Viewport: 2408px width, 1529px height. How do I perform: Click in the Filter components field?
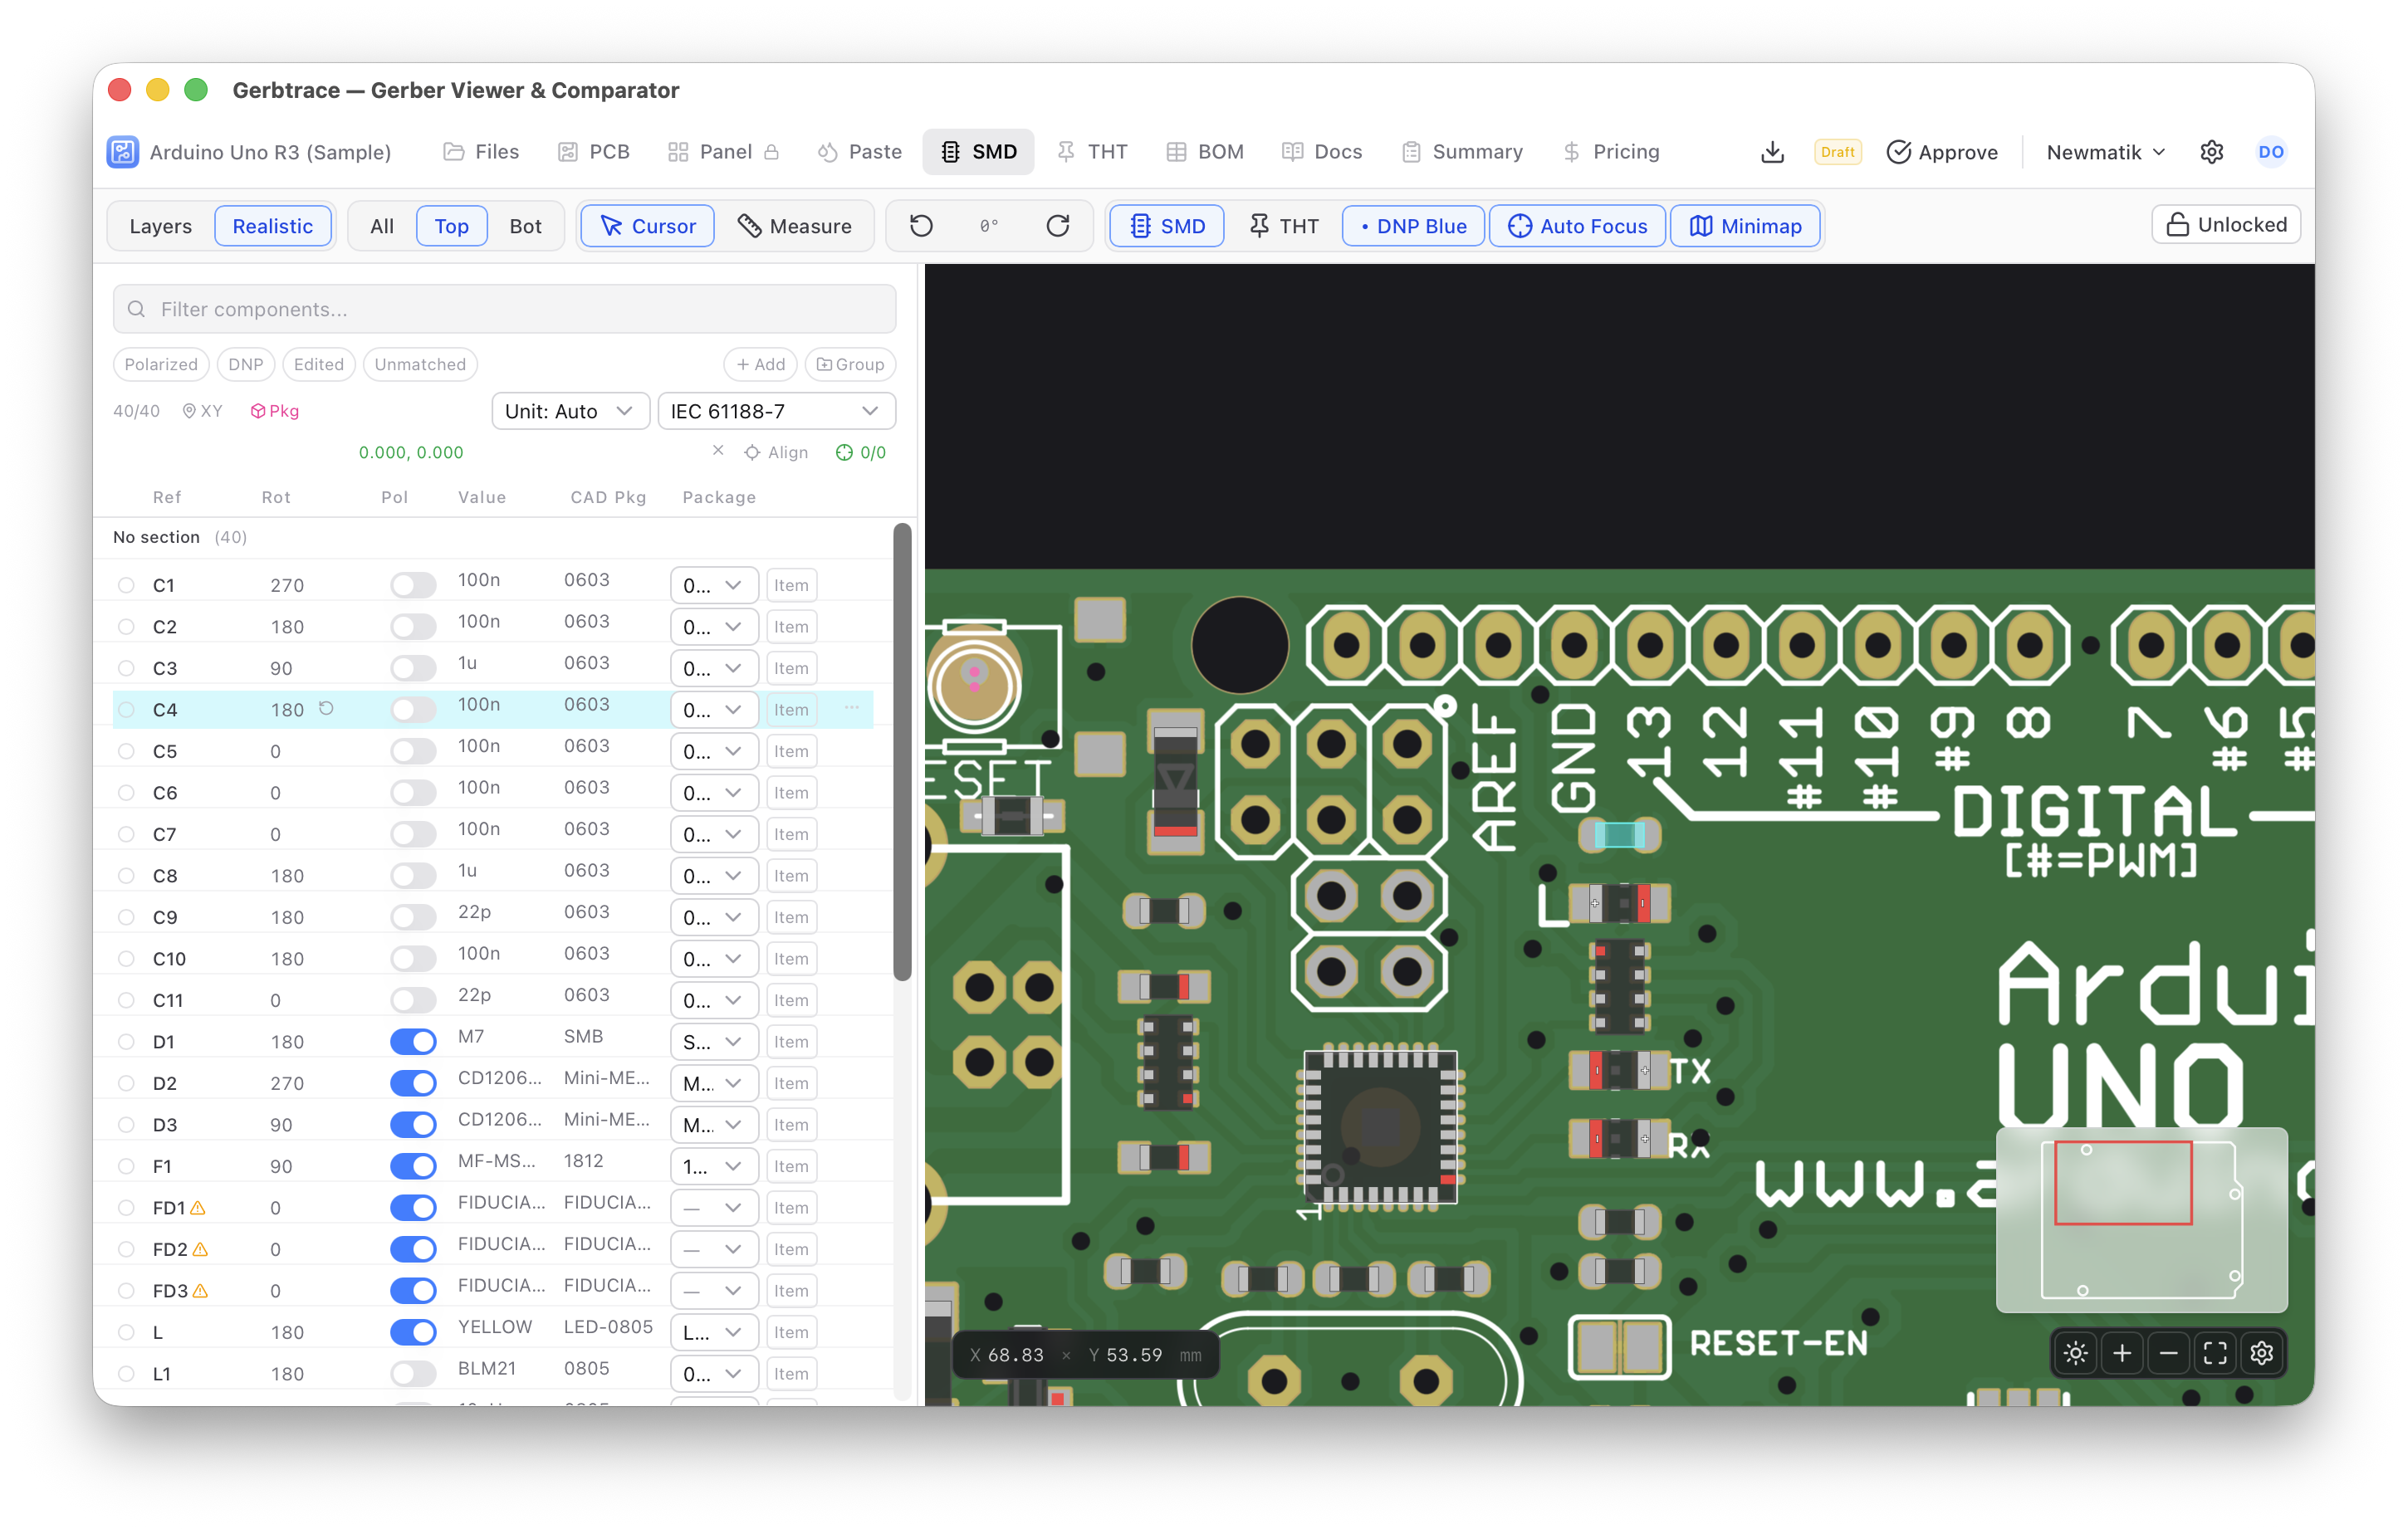504,309
